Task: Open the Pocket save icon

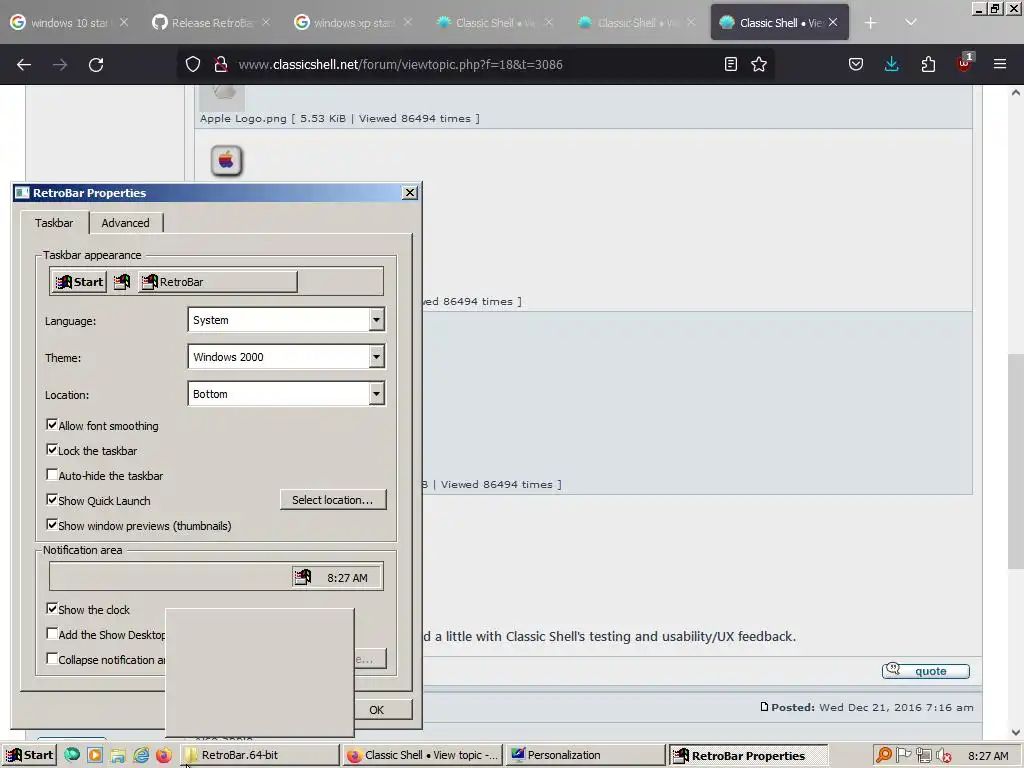Action: (856, 64)
